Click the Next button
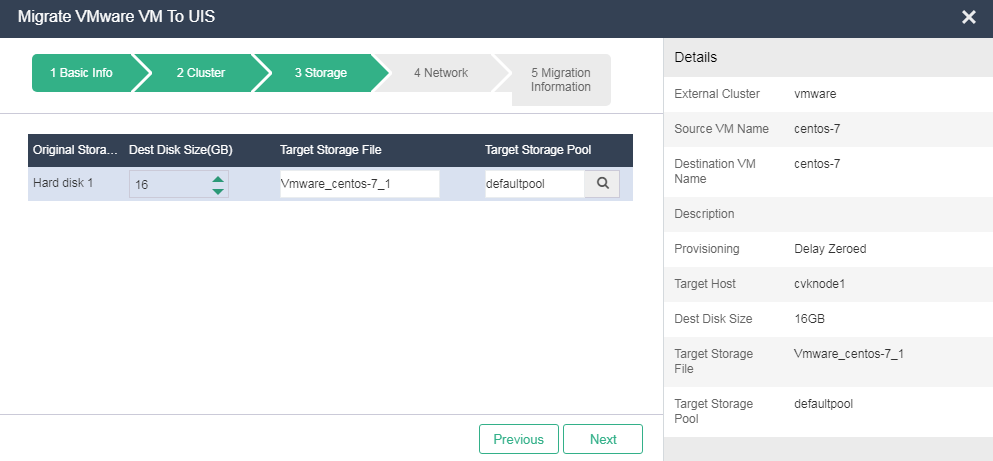993x461 pixels. click(603, 439)
